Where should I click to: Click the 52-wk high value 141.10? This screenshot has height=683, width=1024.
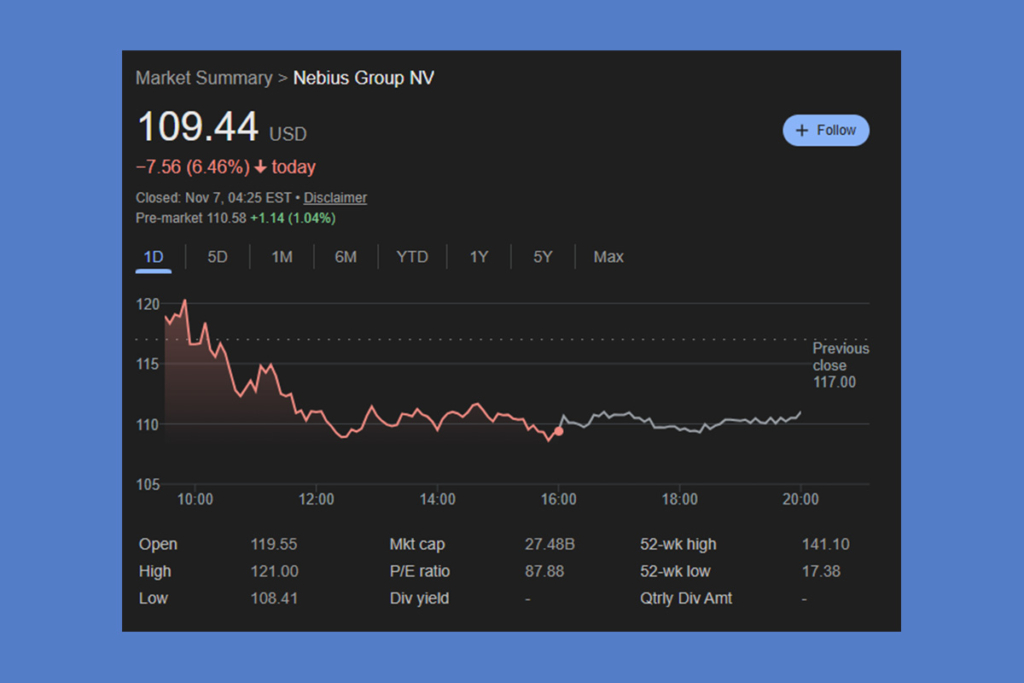tap(825, 544)
